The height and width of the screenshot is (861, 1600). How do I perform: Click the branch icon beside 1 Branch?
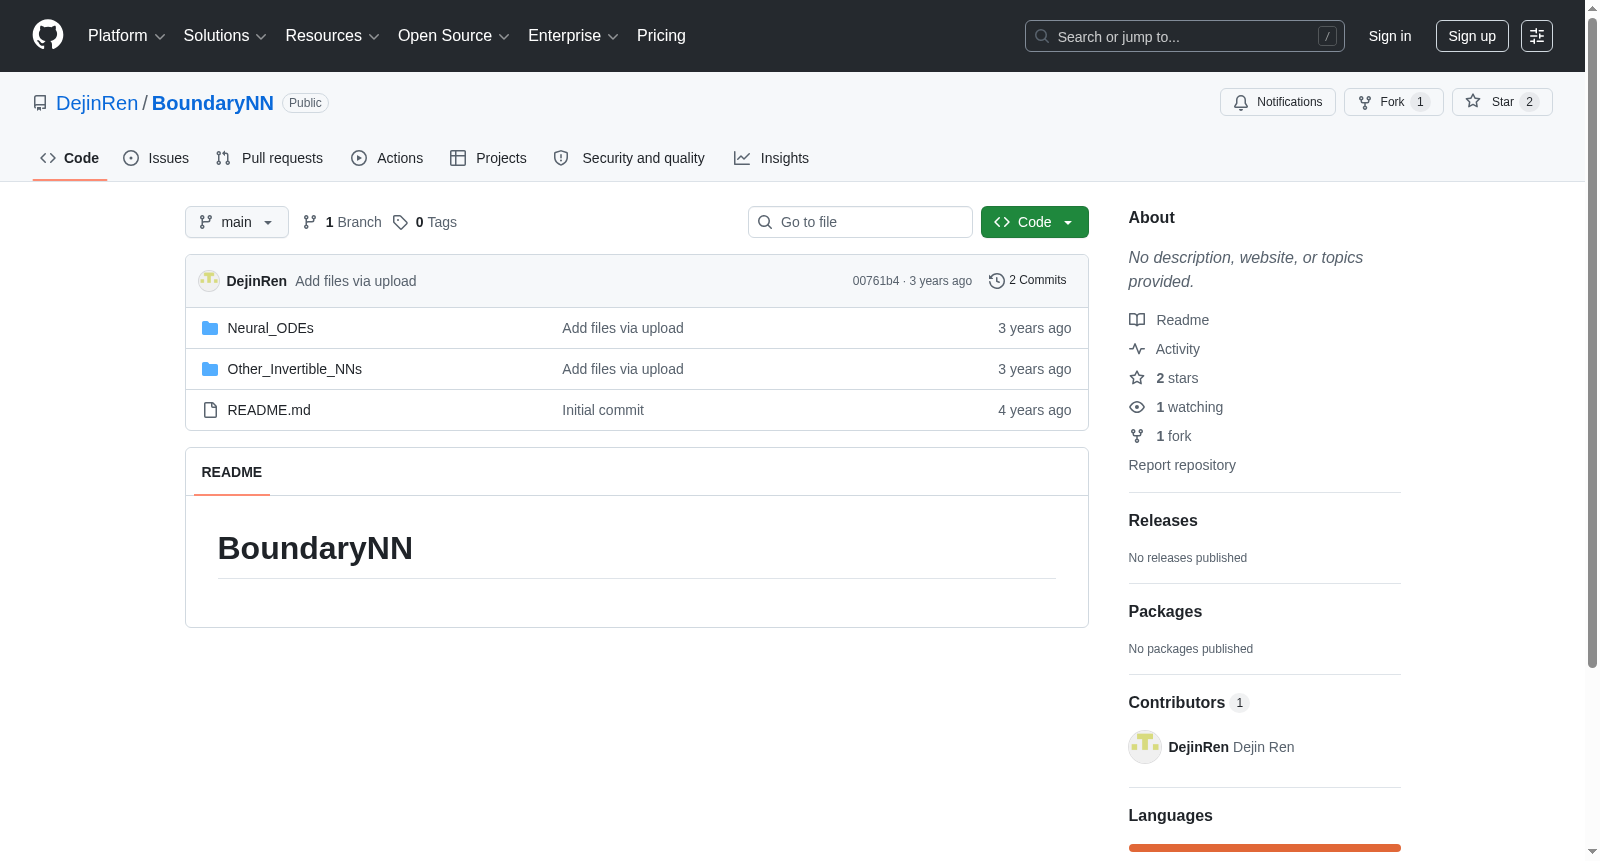tap(310, 222)
